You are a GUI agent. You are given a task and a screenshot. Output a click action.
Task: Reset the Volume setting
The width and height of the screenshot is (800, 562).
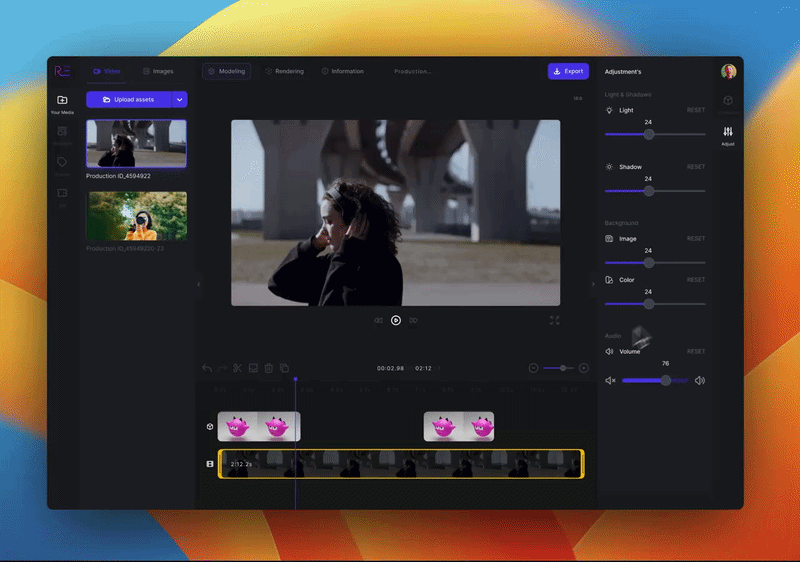coord(696,351)
